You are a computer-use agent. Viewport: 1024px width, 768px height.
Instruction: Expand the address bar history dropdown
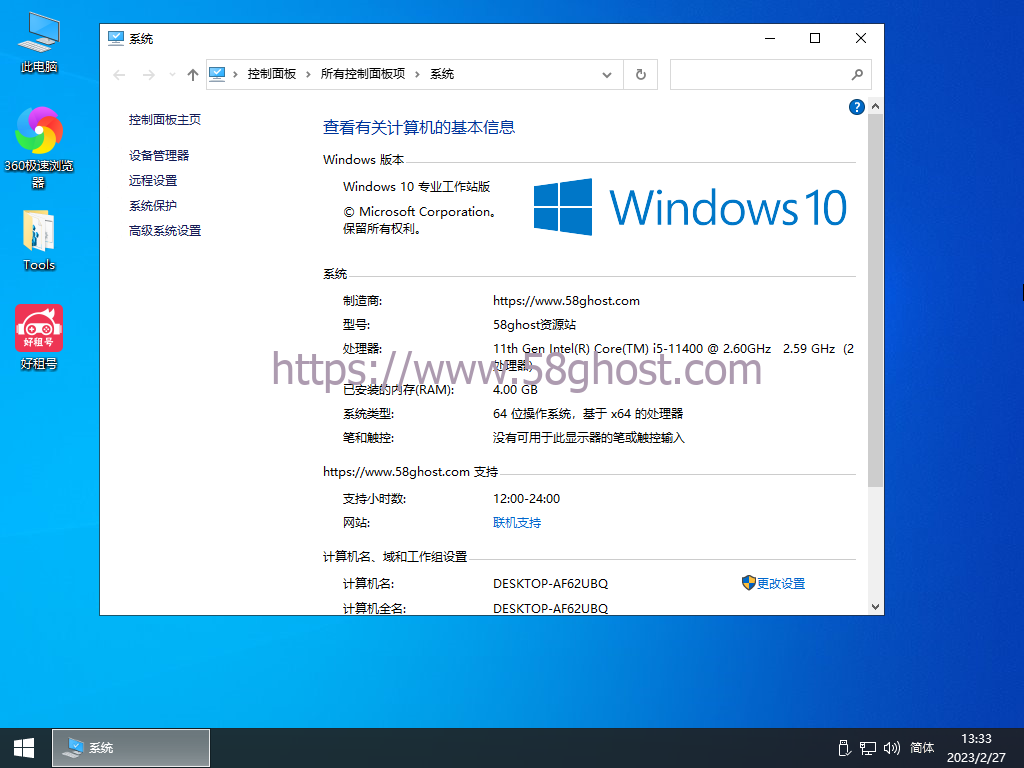pos(607,74)
